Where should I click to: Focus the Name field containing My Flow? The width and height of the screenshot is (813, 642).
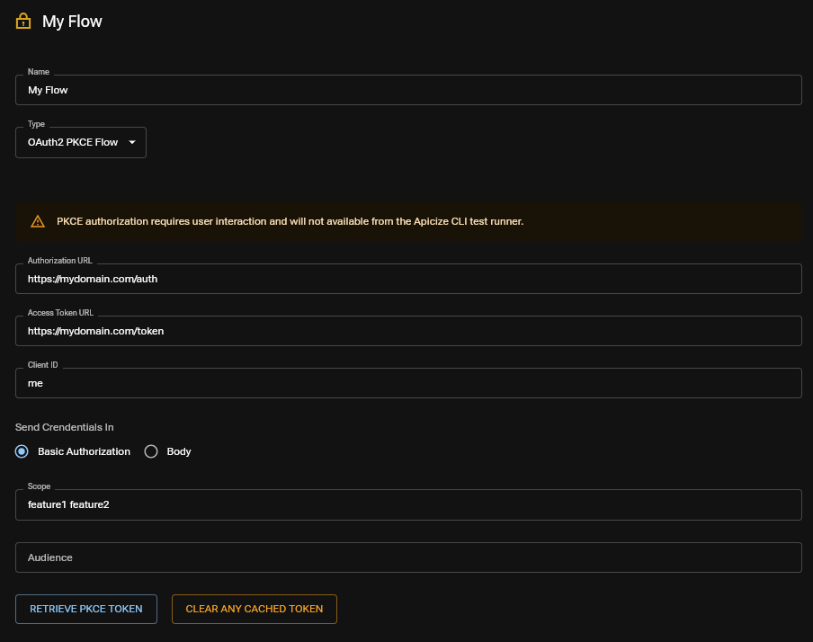point(408,90)
